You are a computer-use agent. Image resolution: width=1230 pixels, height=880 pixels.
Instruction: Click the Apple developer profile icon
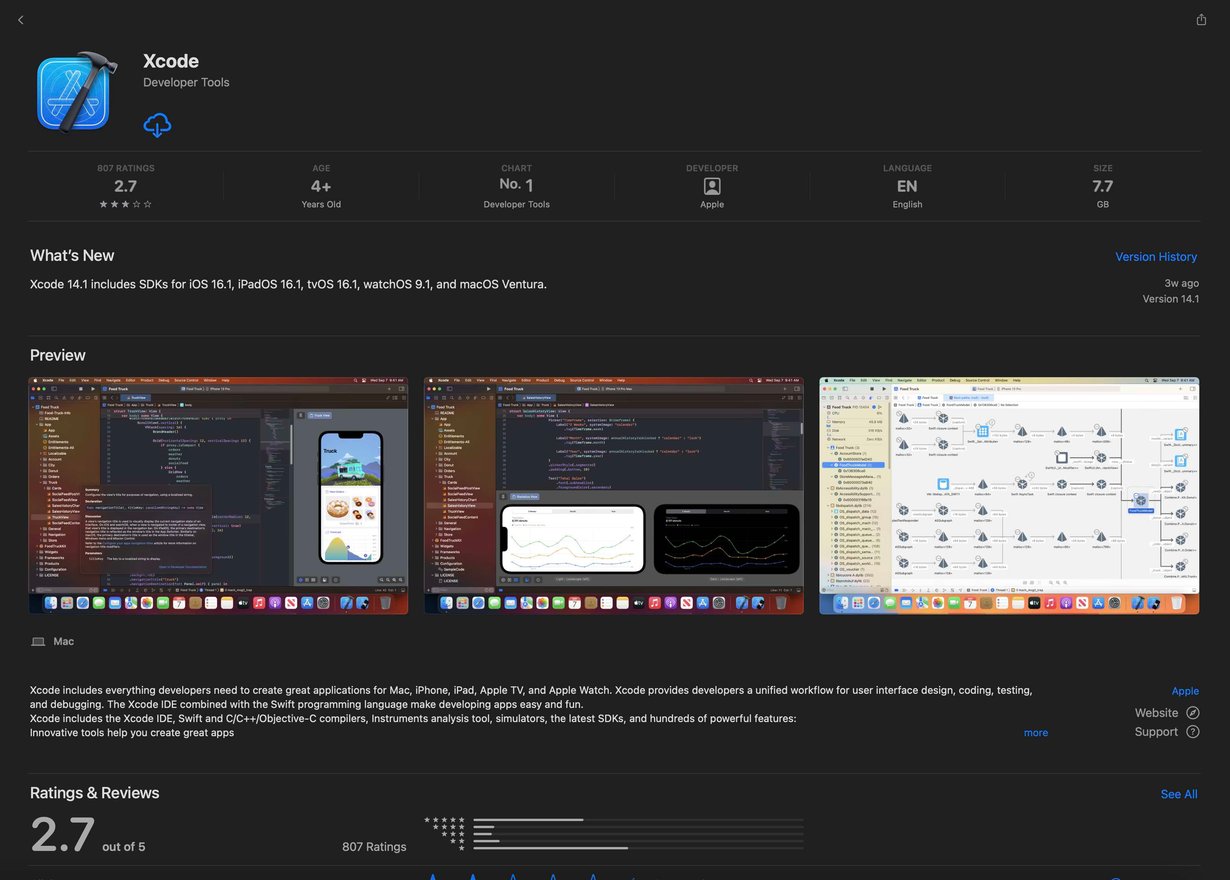coord(711,186)
